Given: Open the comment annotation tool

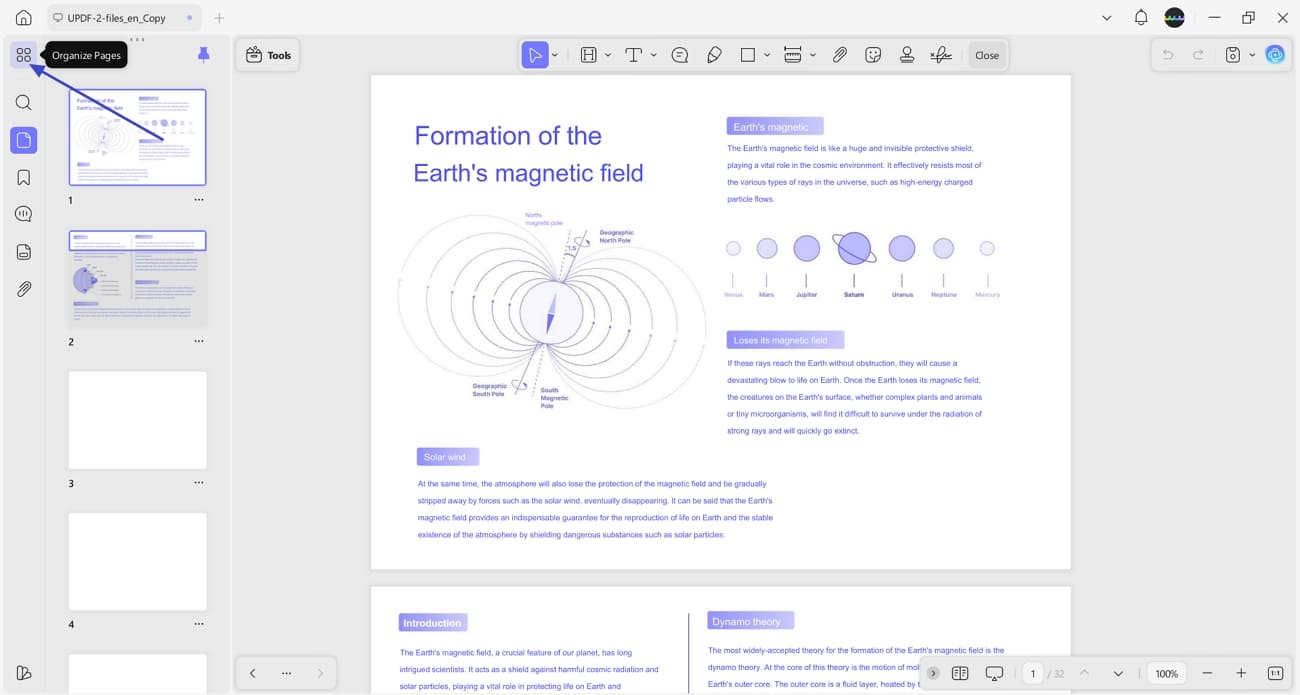Looking at the screenshot, I should coord(679,55).
